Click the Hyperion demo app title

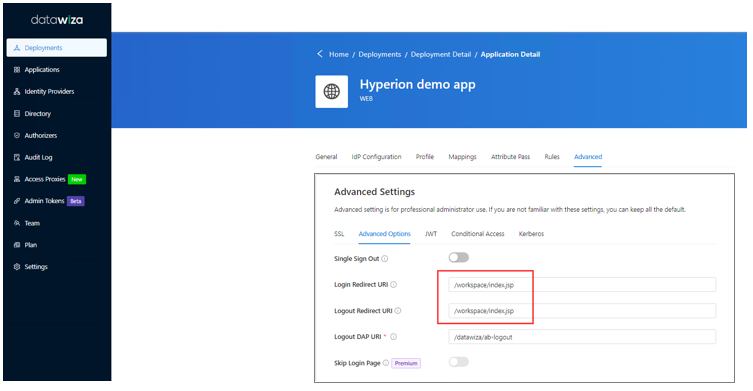coord(418,85)
